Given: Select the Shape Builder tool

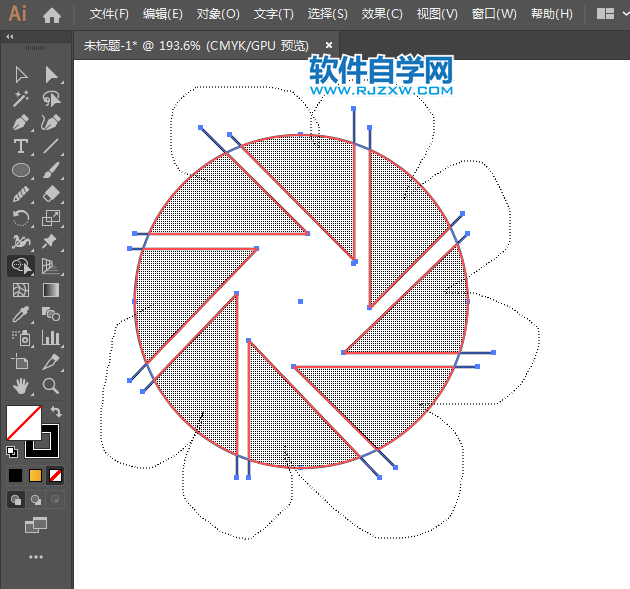Looking at the screenshot, I should tap(20, 266).
